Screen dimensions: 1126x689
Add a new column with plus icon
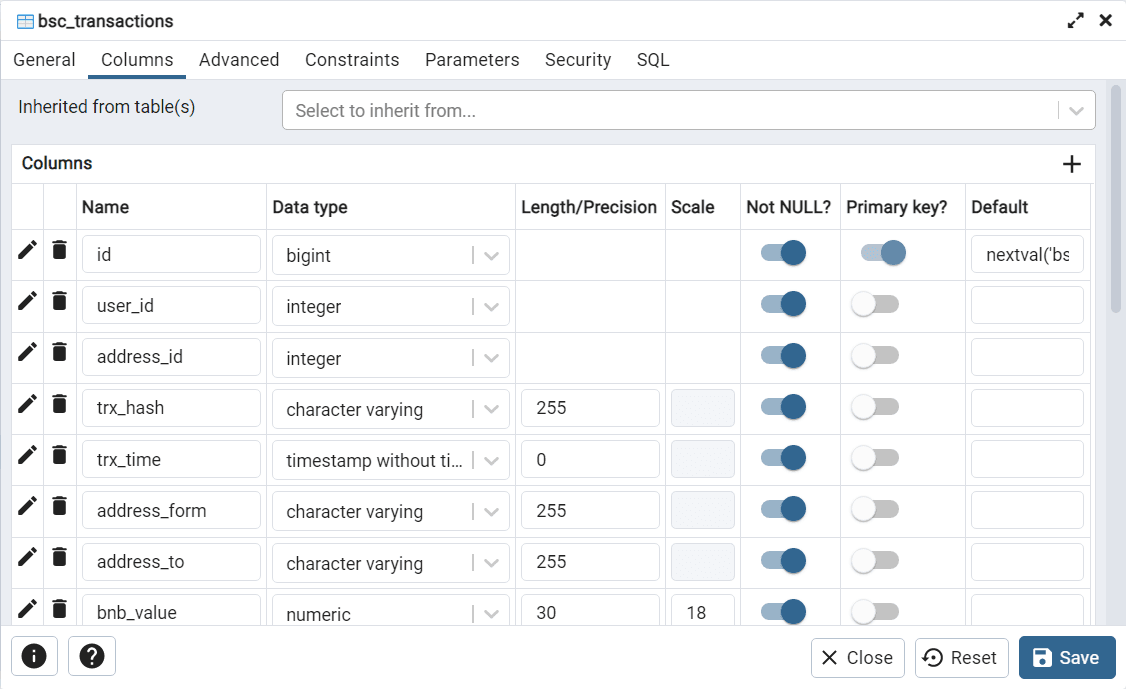1072,164
